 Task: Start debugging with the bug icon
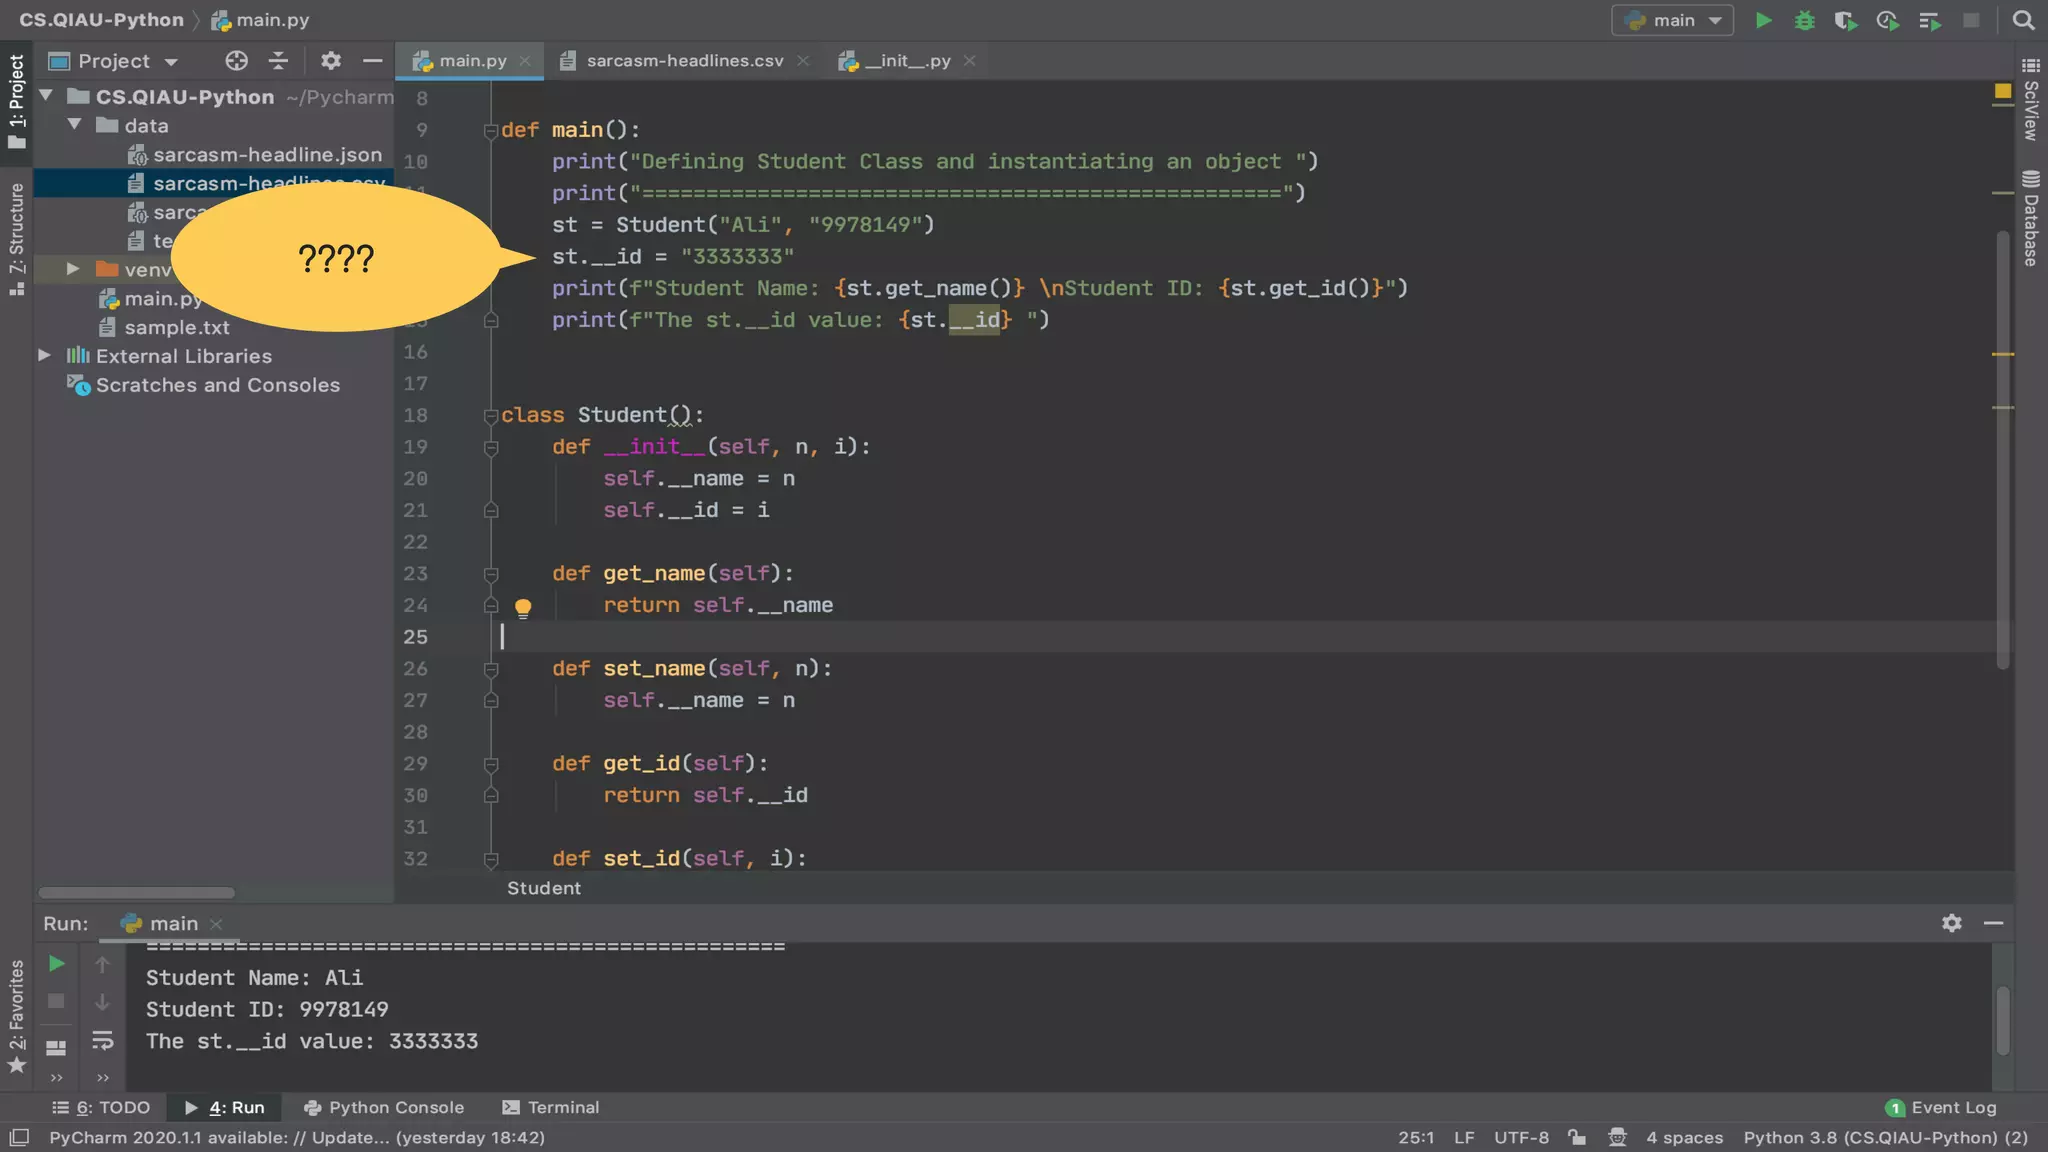pos(1804,20)
